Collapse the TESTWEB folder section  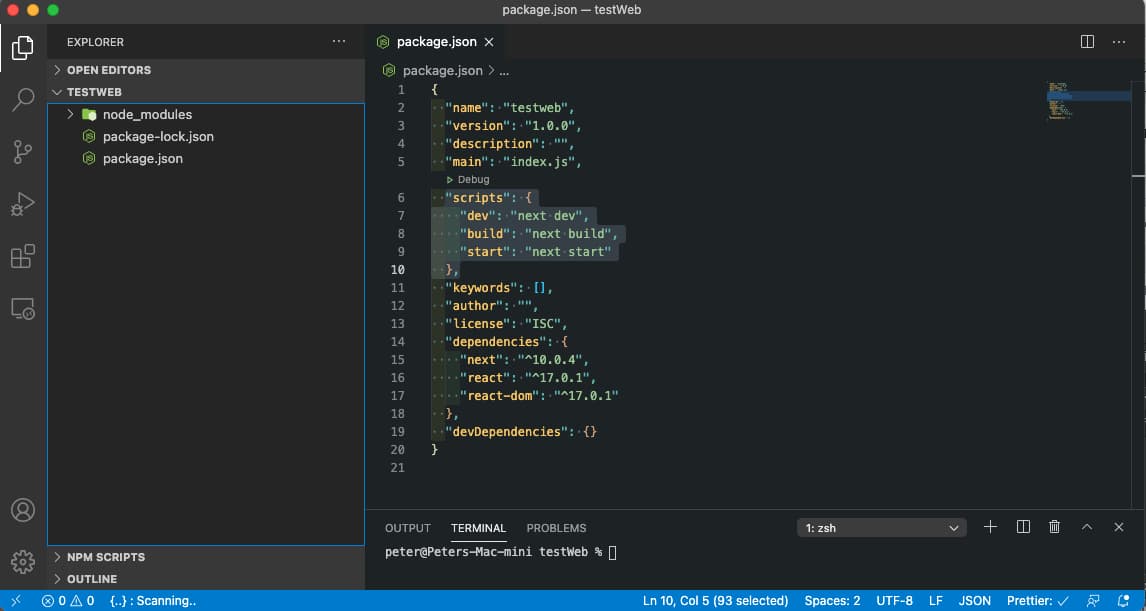tap(206, 92)
